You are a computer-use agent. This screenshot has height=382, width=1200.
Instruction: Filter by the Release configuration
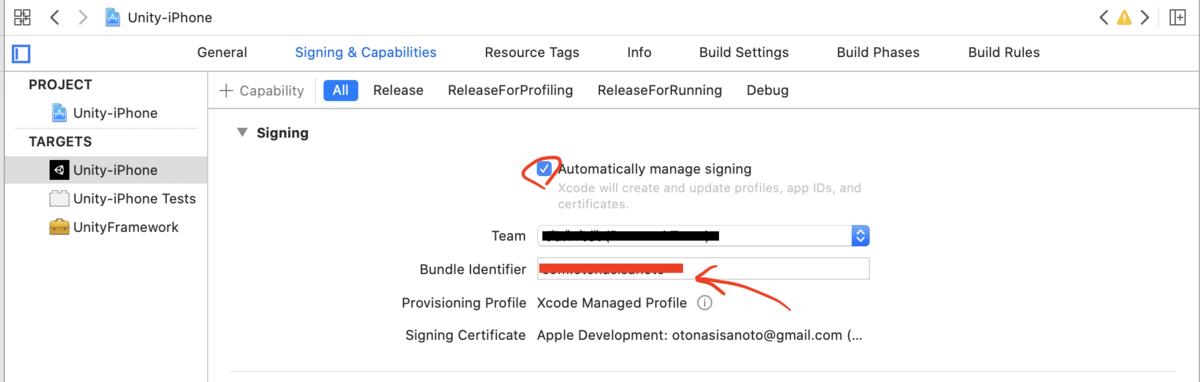coord(398,90)
